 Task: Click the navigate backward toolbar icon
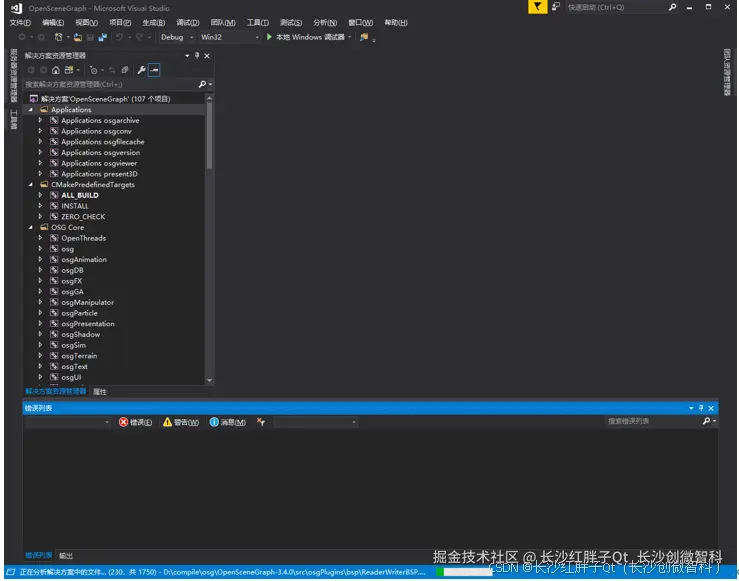pyautogui.click(x=22, y=37)
